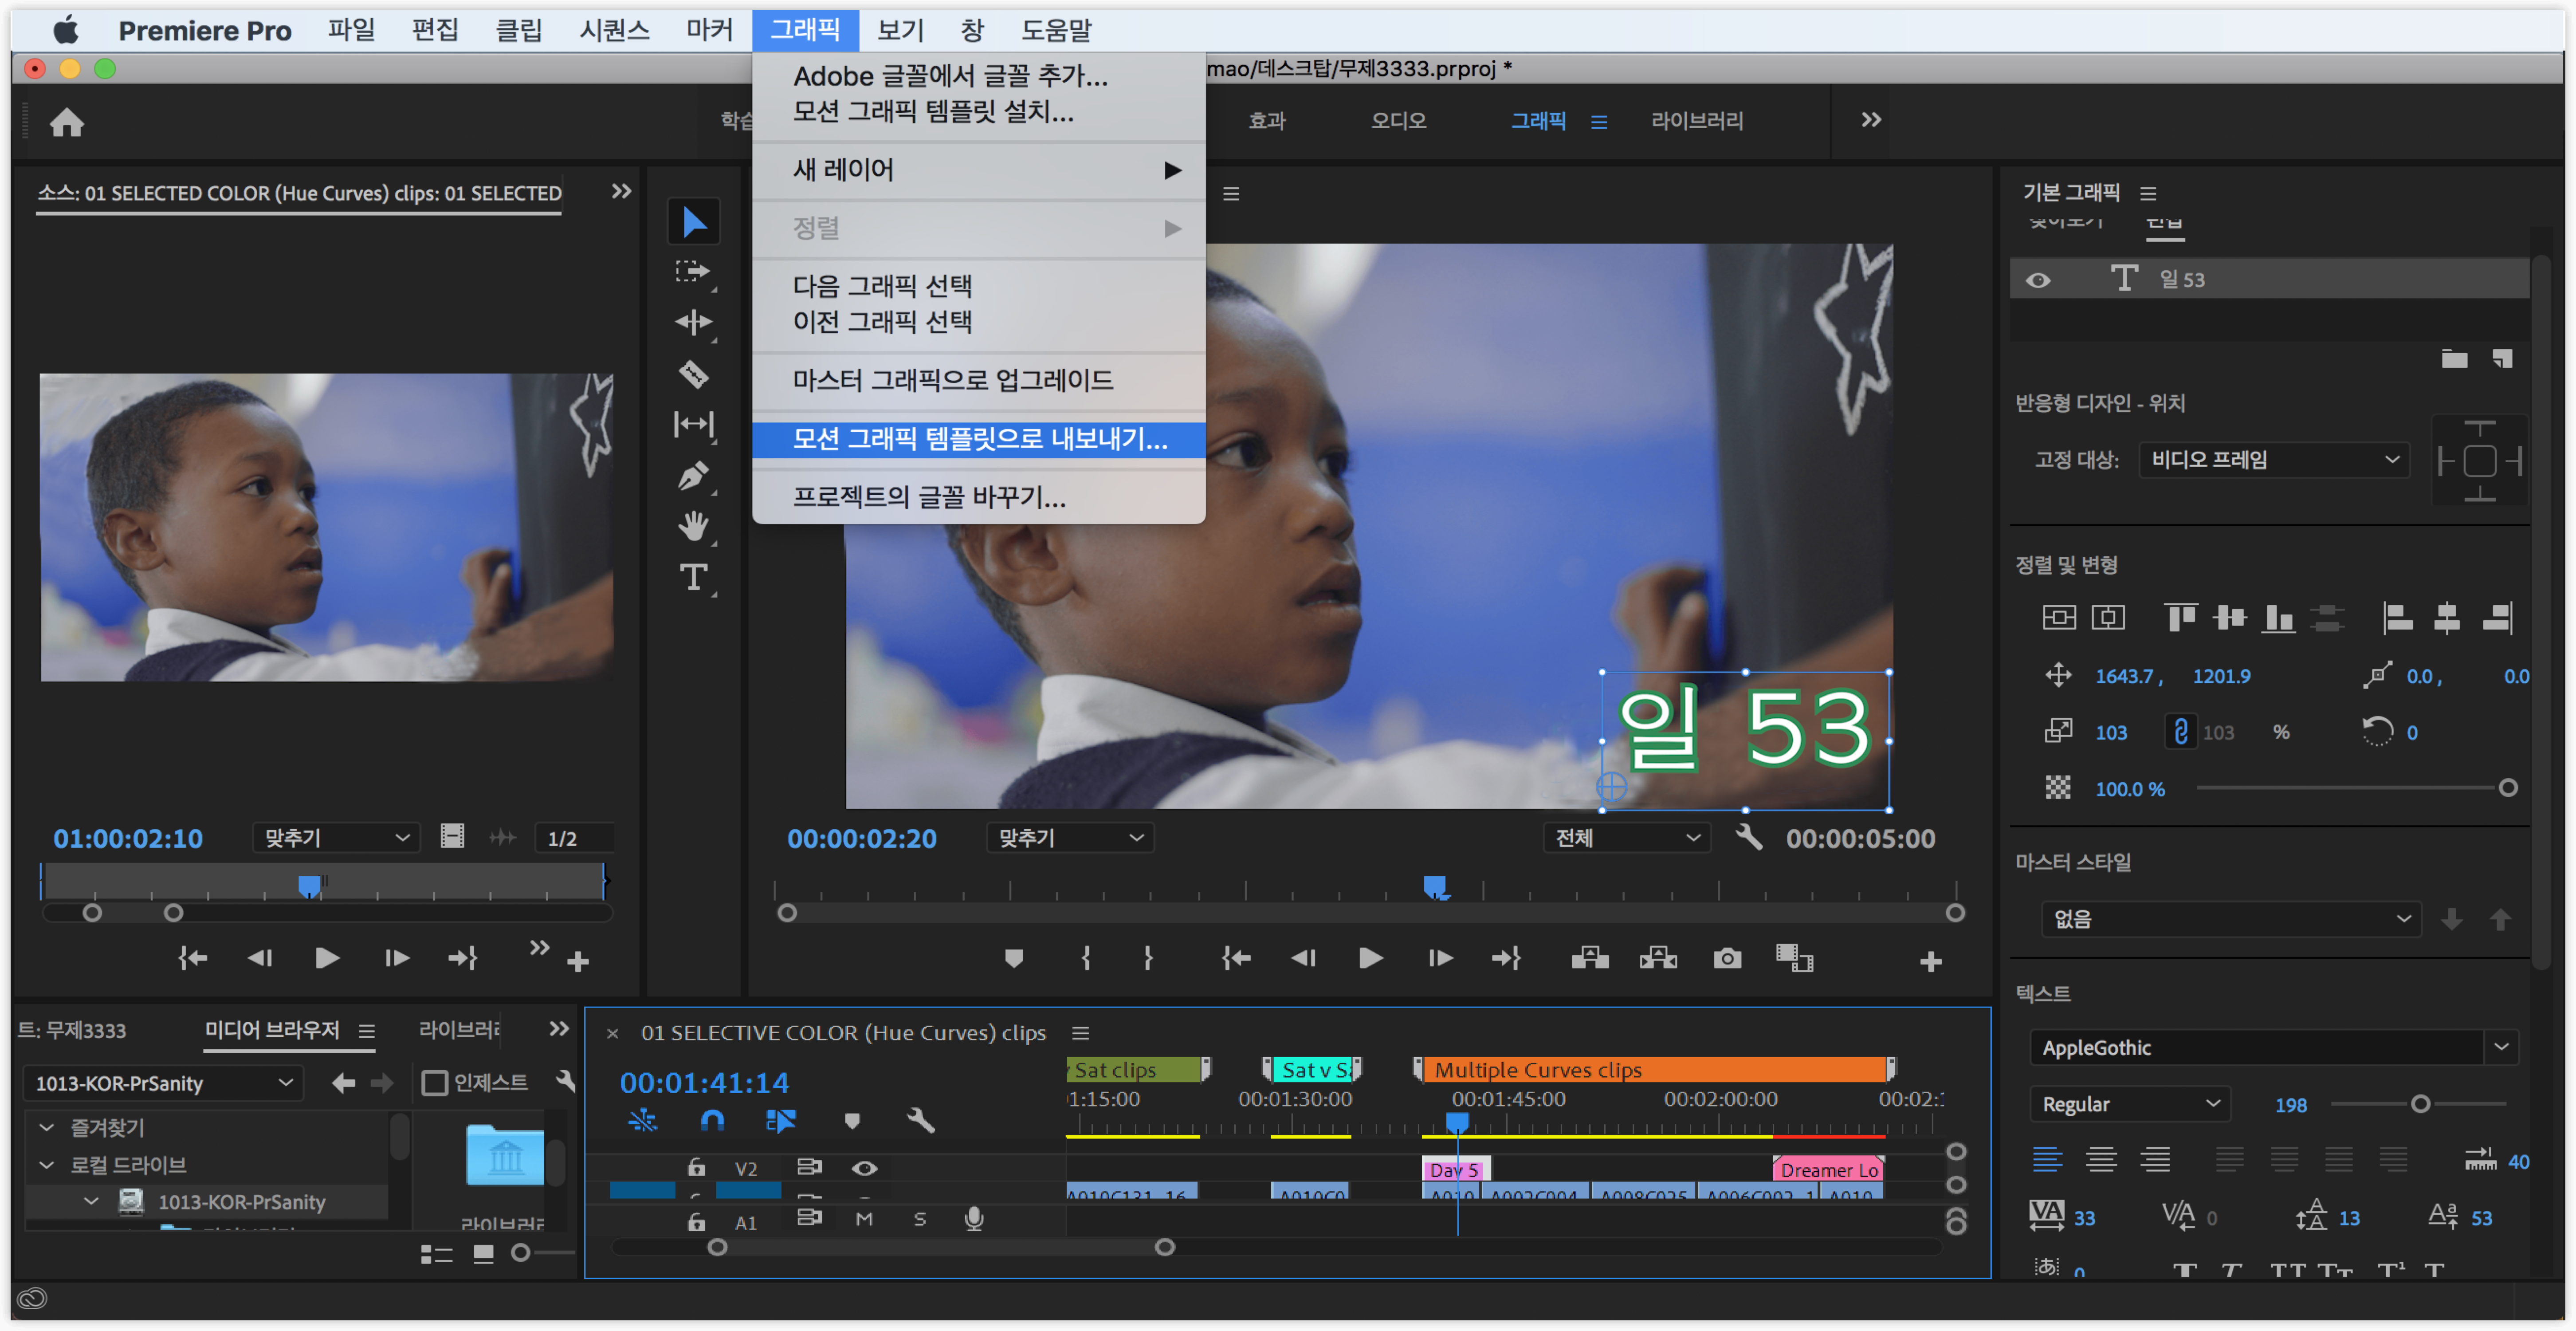Click the Home icon
Image resolution: width=2576 pixels, height=1331 pixels.
(67, 122)
